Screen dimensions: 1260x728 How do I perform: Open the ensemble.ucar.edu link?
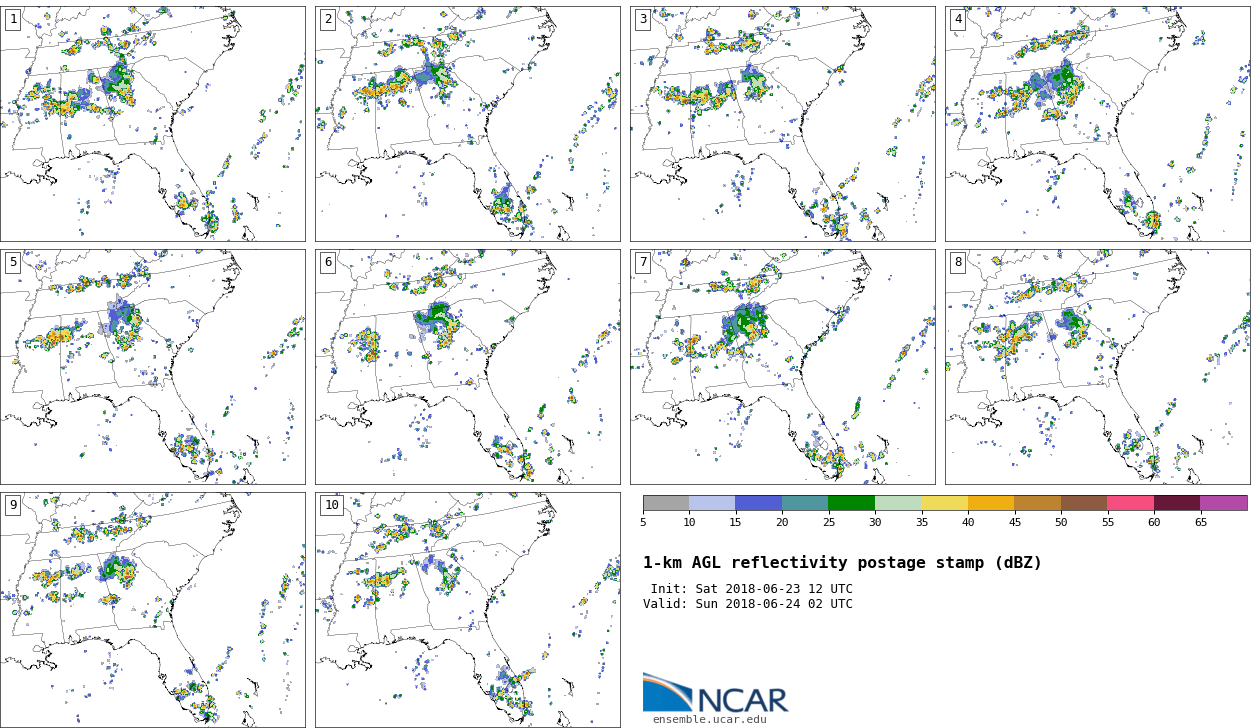pyautogui.click(x=709, y=719)
